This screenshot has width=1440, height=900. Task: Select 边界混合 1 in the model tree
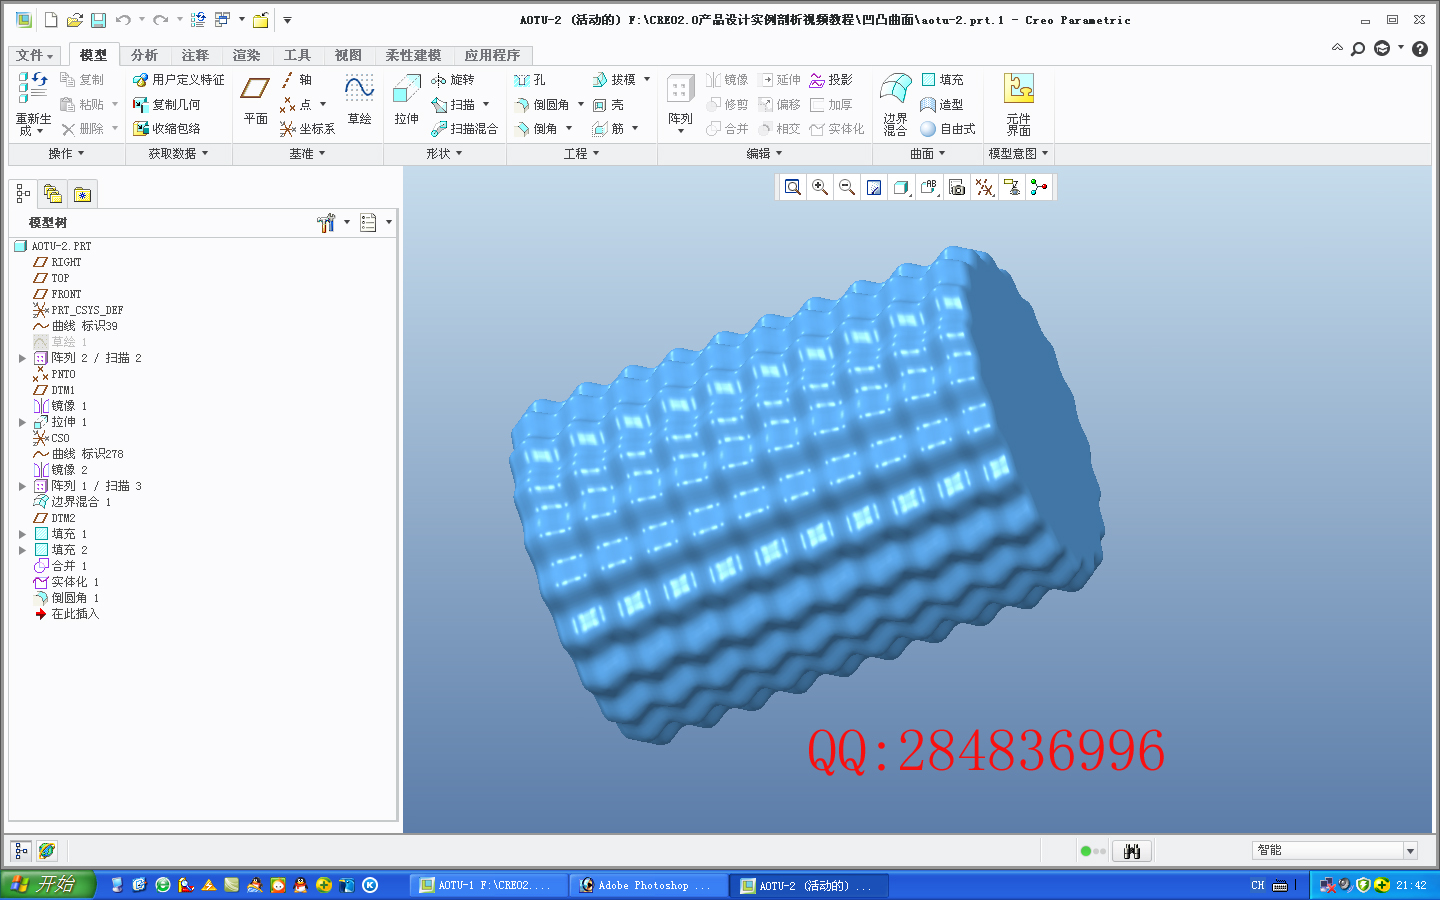pyautogui.click(x=72, y=502)
